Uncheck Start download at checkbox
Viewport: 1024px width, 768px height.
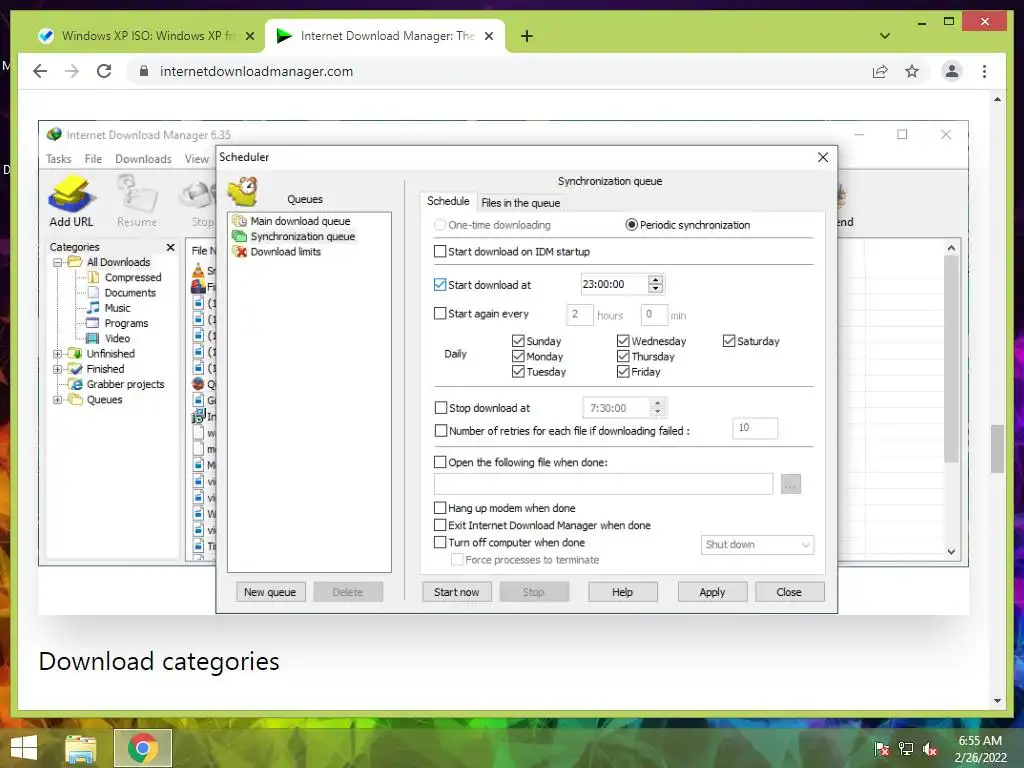[440, 285]
